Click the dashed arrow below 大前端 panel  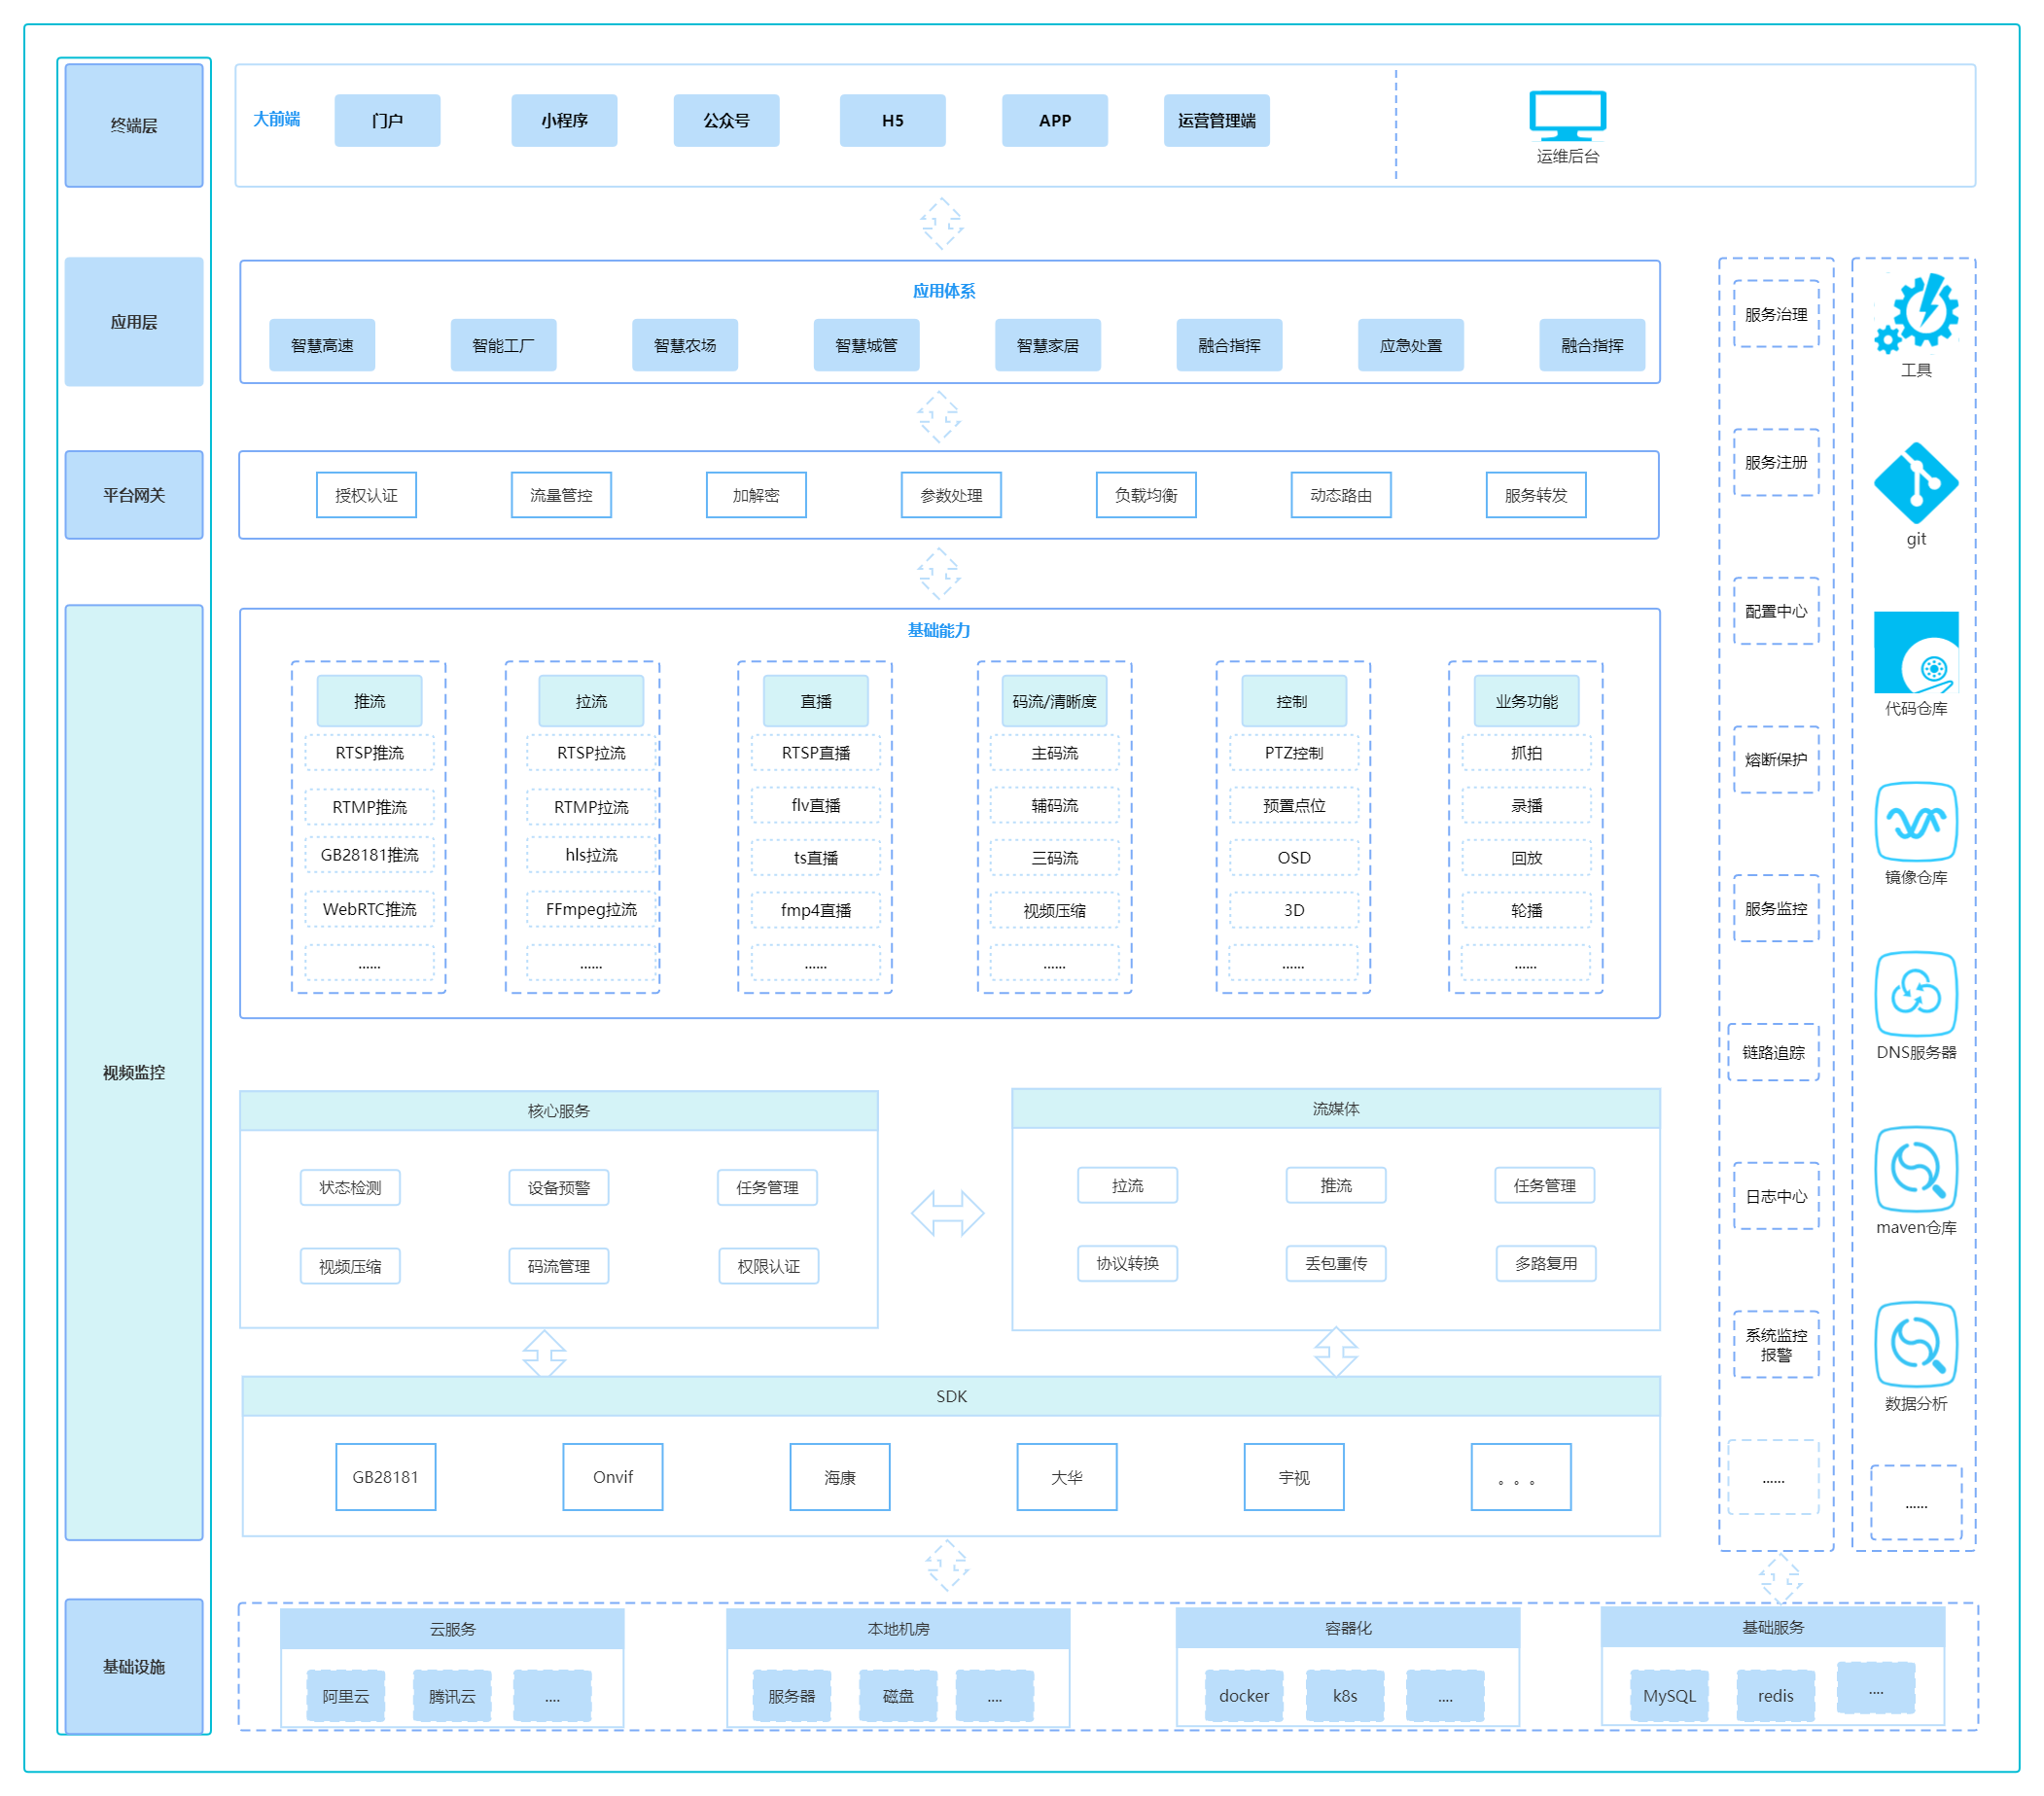click(941, 223)
